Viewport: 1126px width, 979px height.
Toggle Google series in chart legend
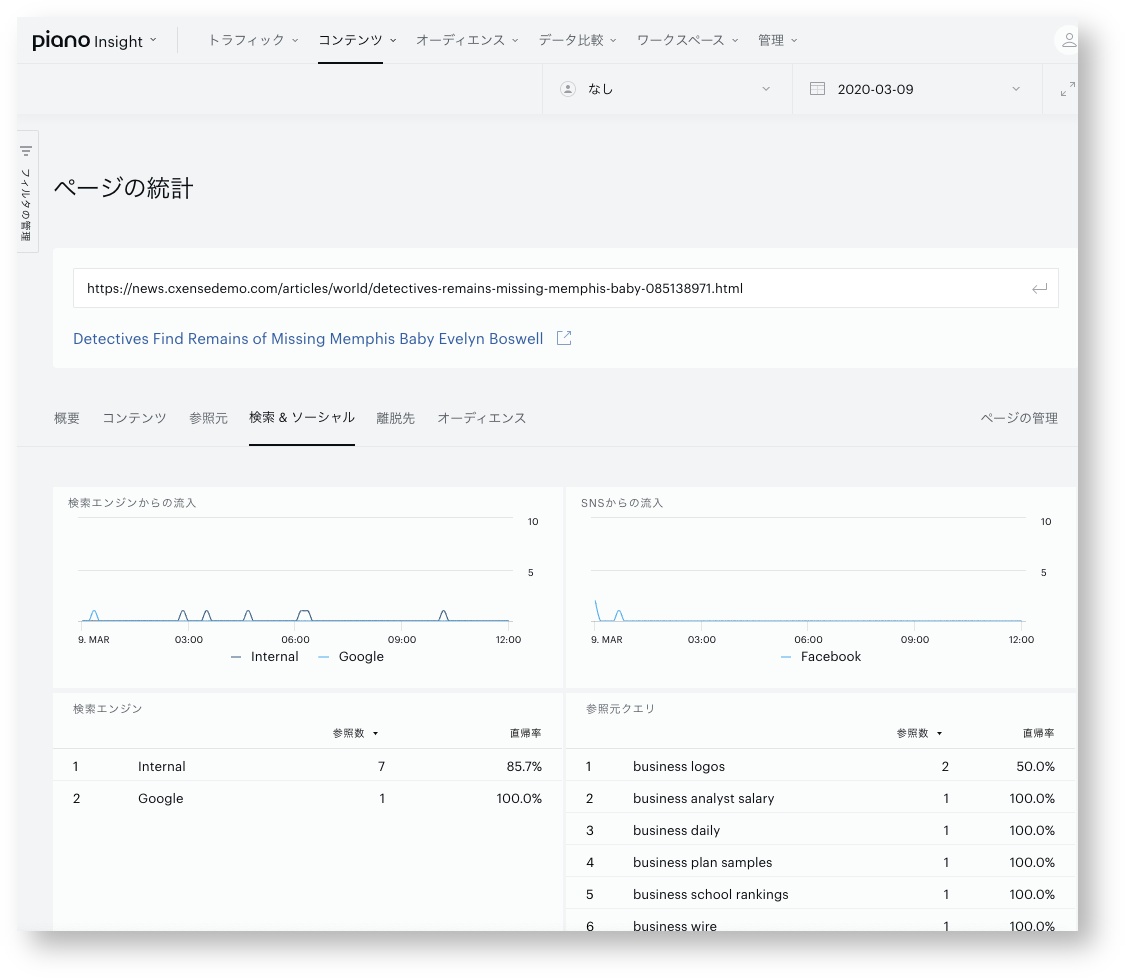click(x=351, y=656)
